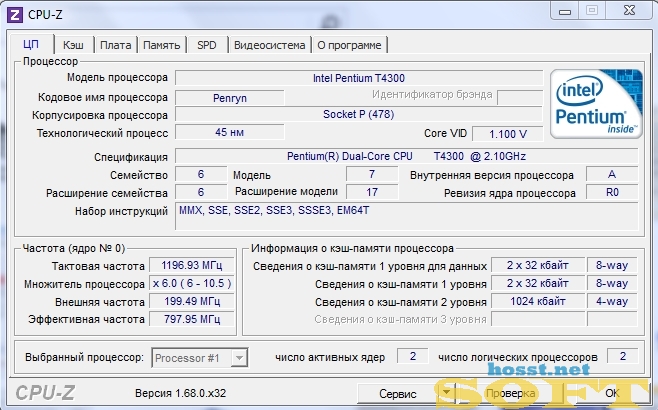Click the 8-way value in L1 data row
658x410 pixels.
pyautogui.click(x=612, y=265)
